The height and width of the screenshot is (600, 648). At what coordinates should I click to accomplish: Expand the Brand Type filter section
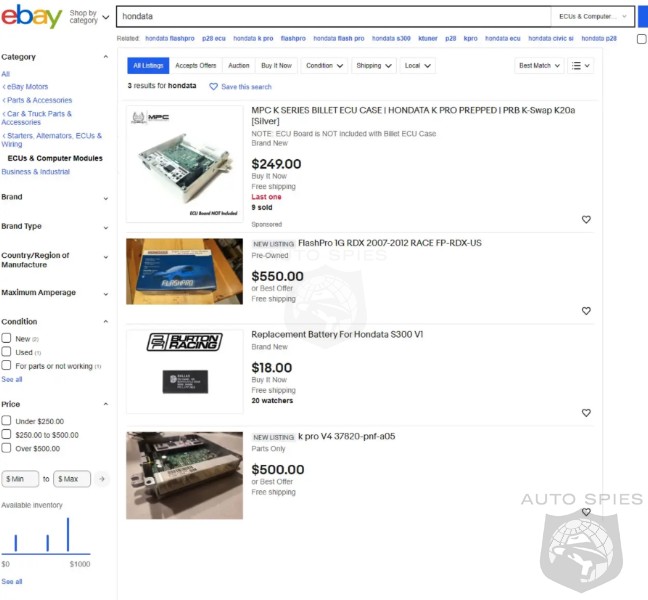coord(106,228)
